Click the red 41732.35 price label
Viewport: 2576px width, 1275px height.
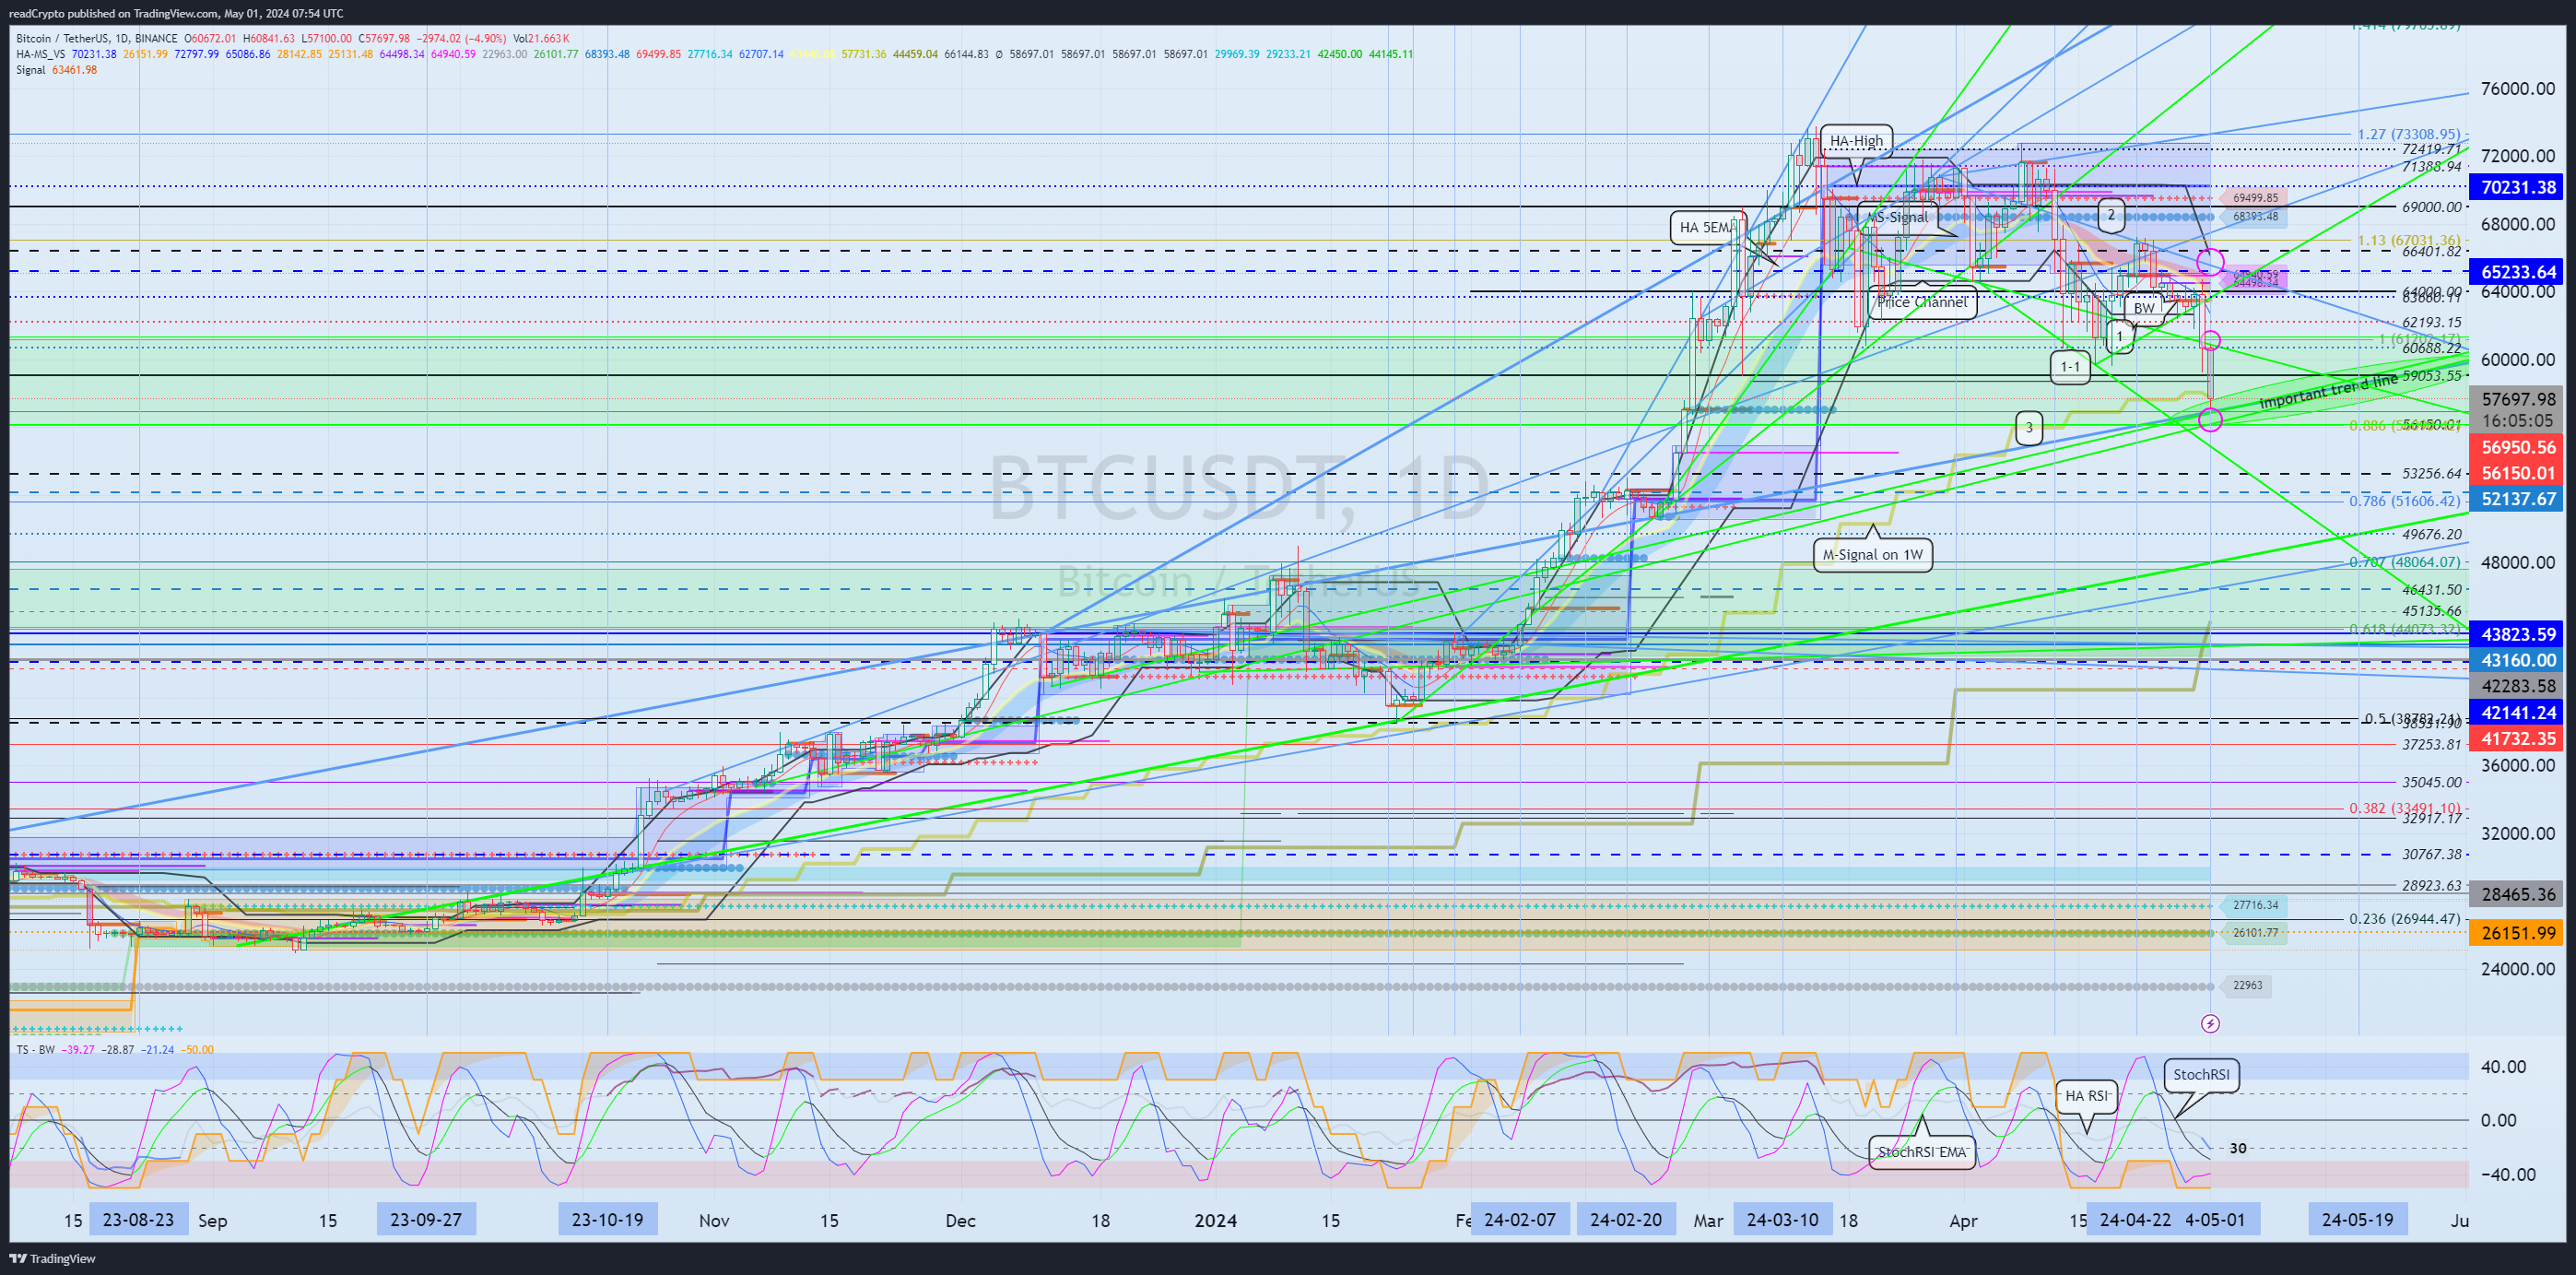click(2518, 739)
